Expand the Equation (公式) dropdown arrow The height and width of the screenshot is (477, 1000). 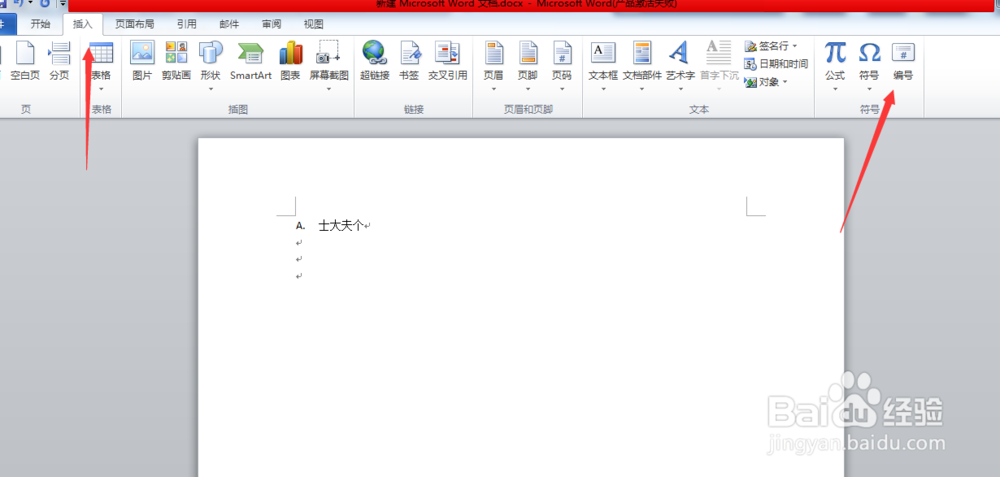[x=835, y=89]
